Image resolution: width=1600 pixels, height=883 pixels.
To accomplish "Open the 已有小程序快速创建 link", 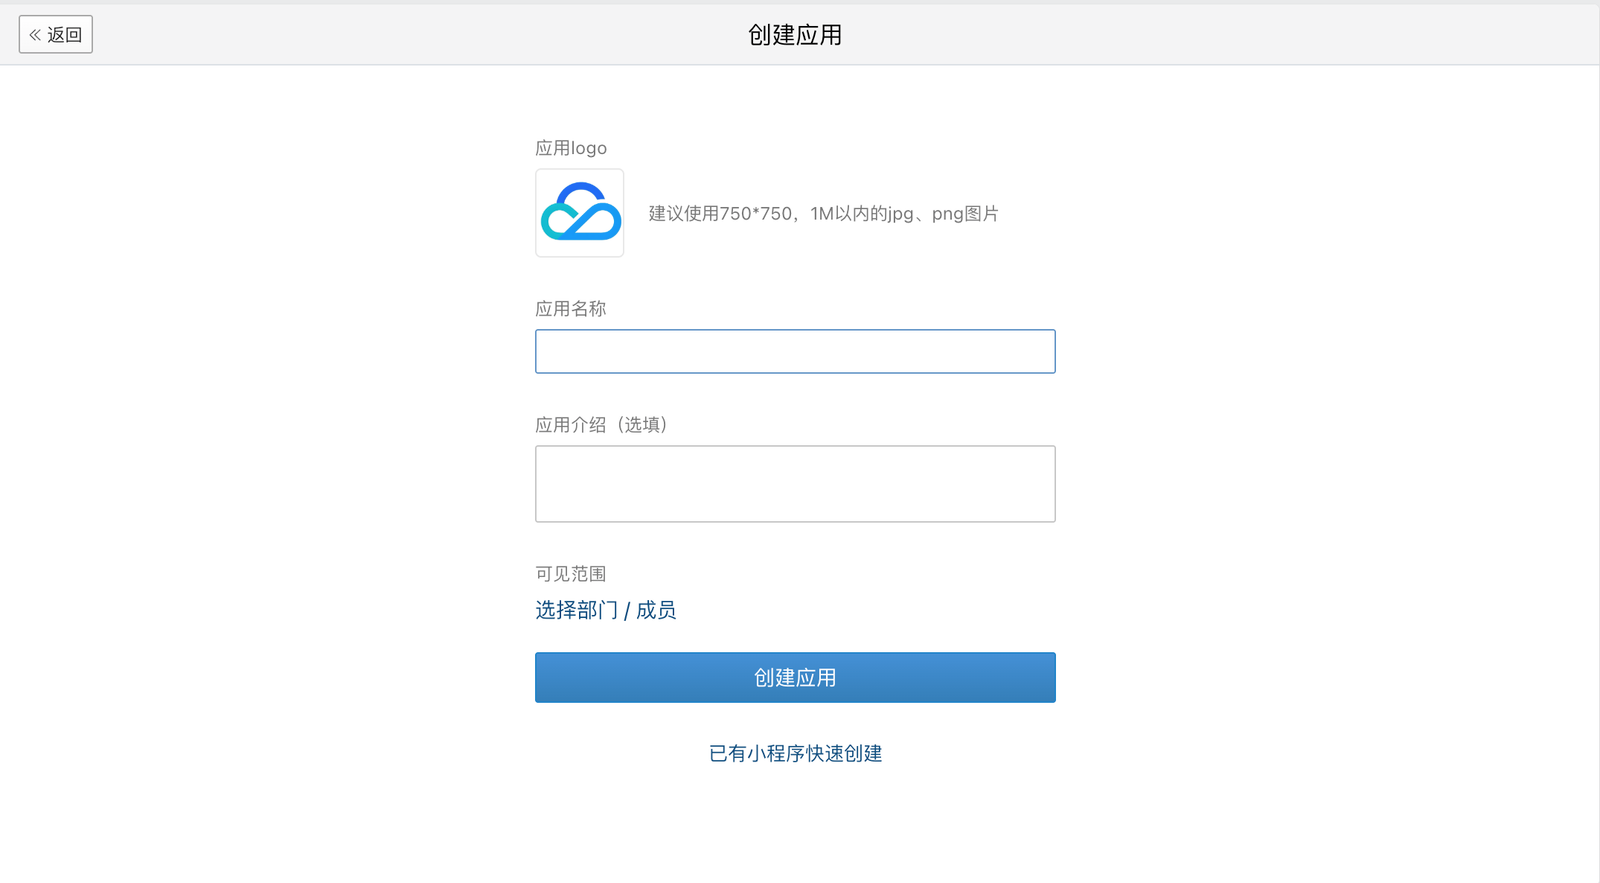I will tap(795, 754).
